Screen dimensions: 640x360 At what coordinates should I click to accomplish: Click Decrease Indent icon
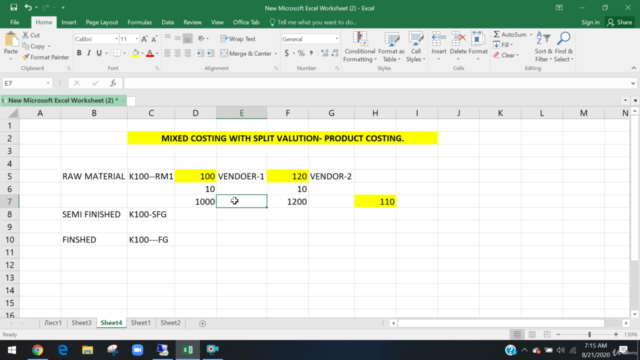(x=200, y=53)
